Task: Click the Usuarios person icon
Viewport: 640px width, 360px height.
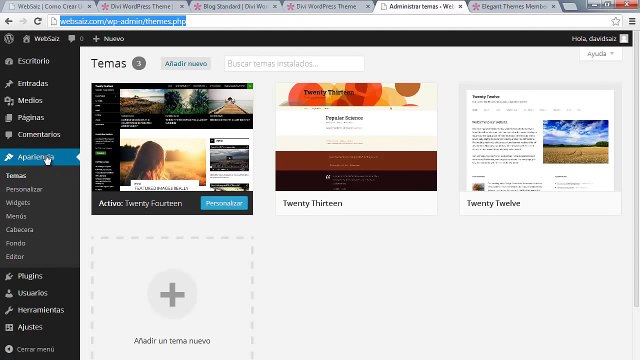Action: [x=9, y=293]
